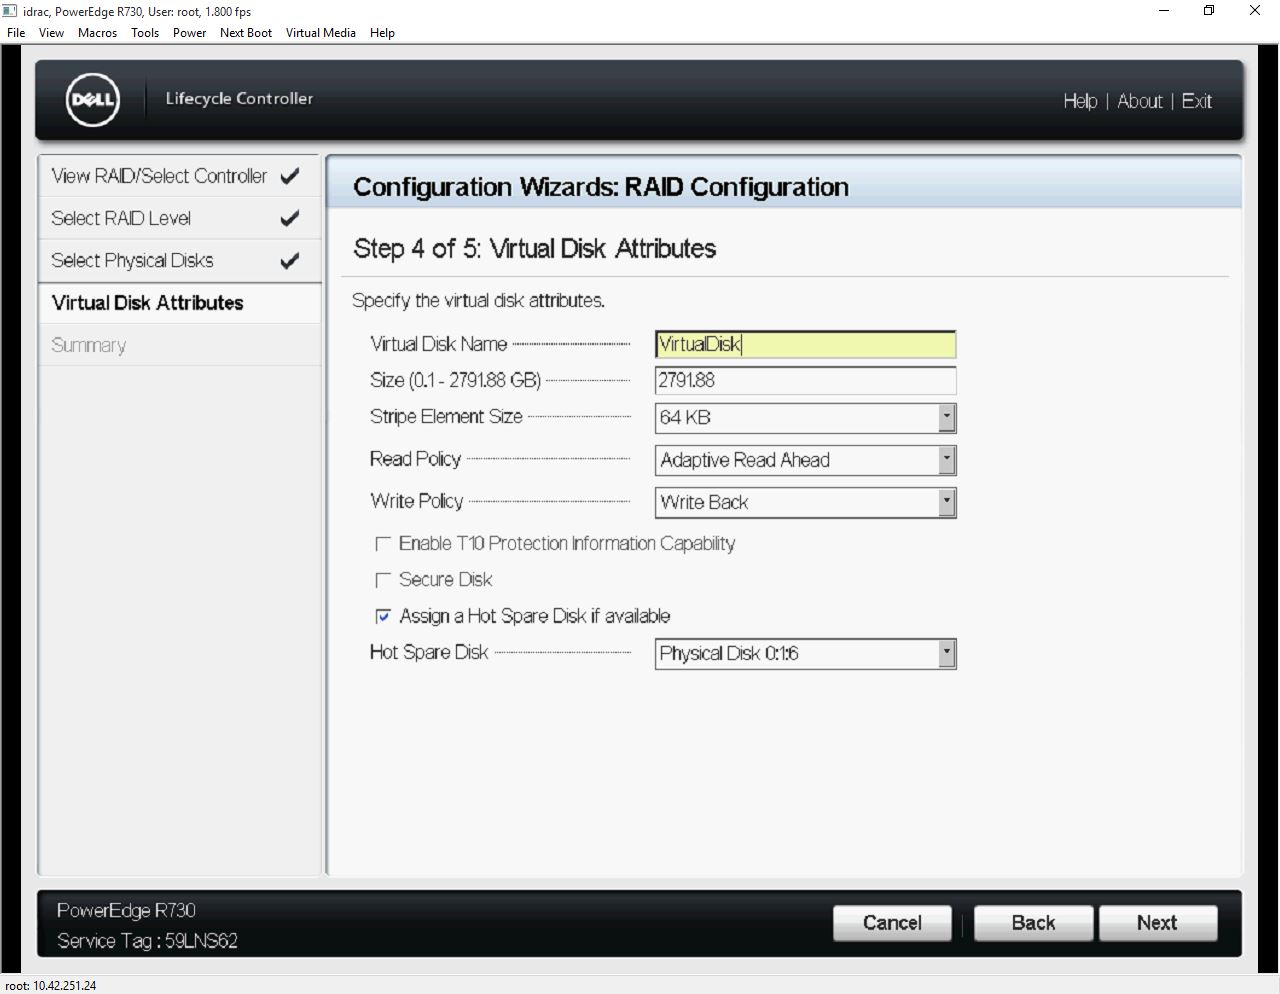Go to View RAID/Select Controller step
The width and height of the screenshot is (1280, 994).
(x=179, y=176)
